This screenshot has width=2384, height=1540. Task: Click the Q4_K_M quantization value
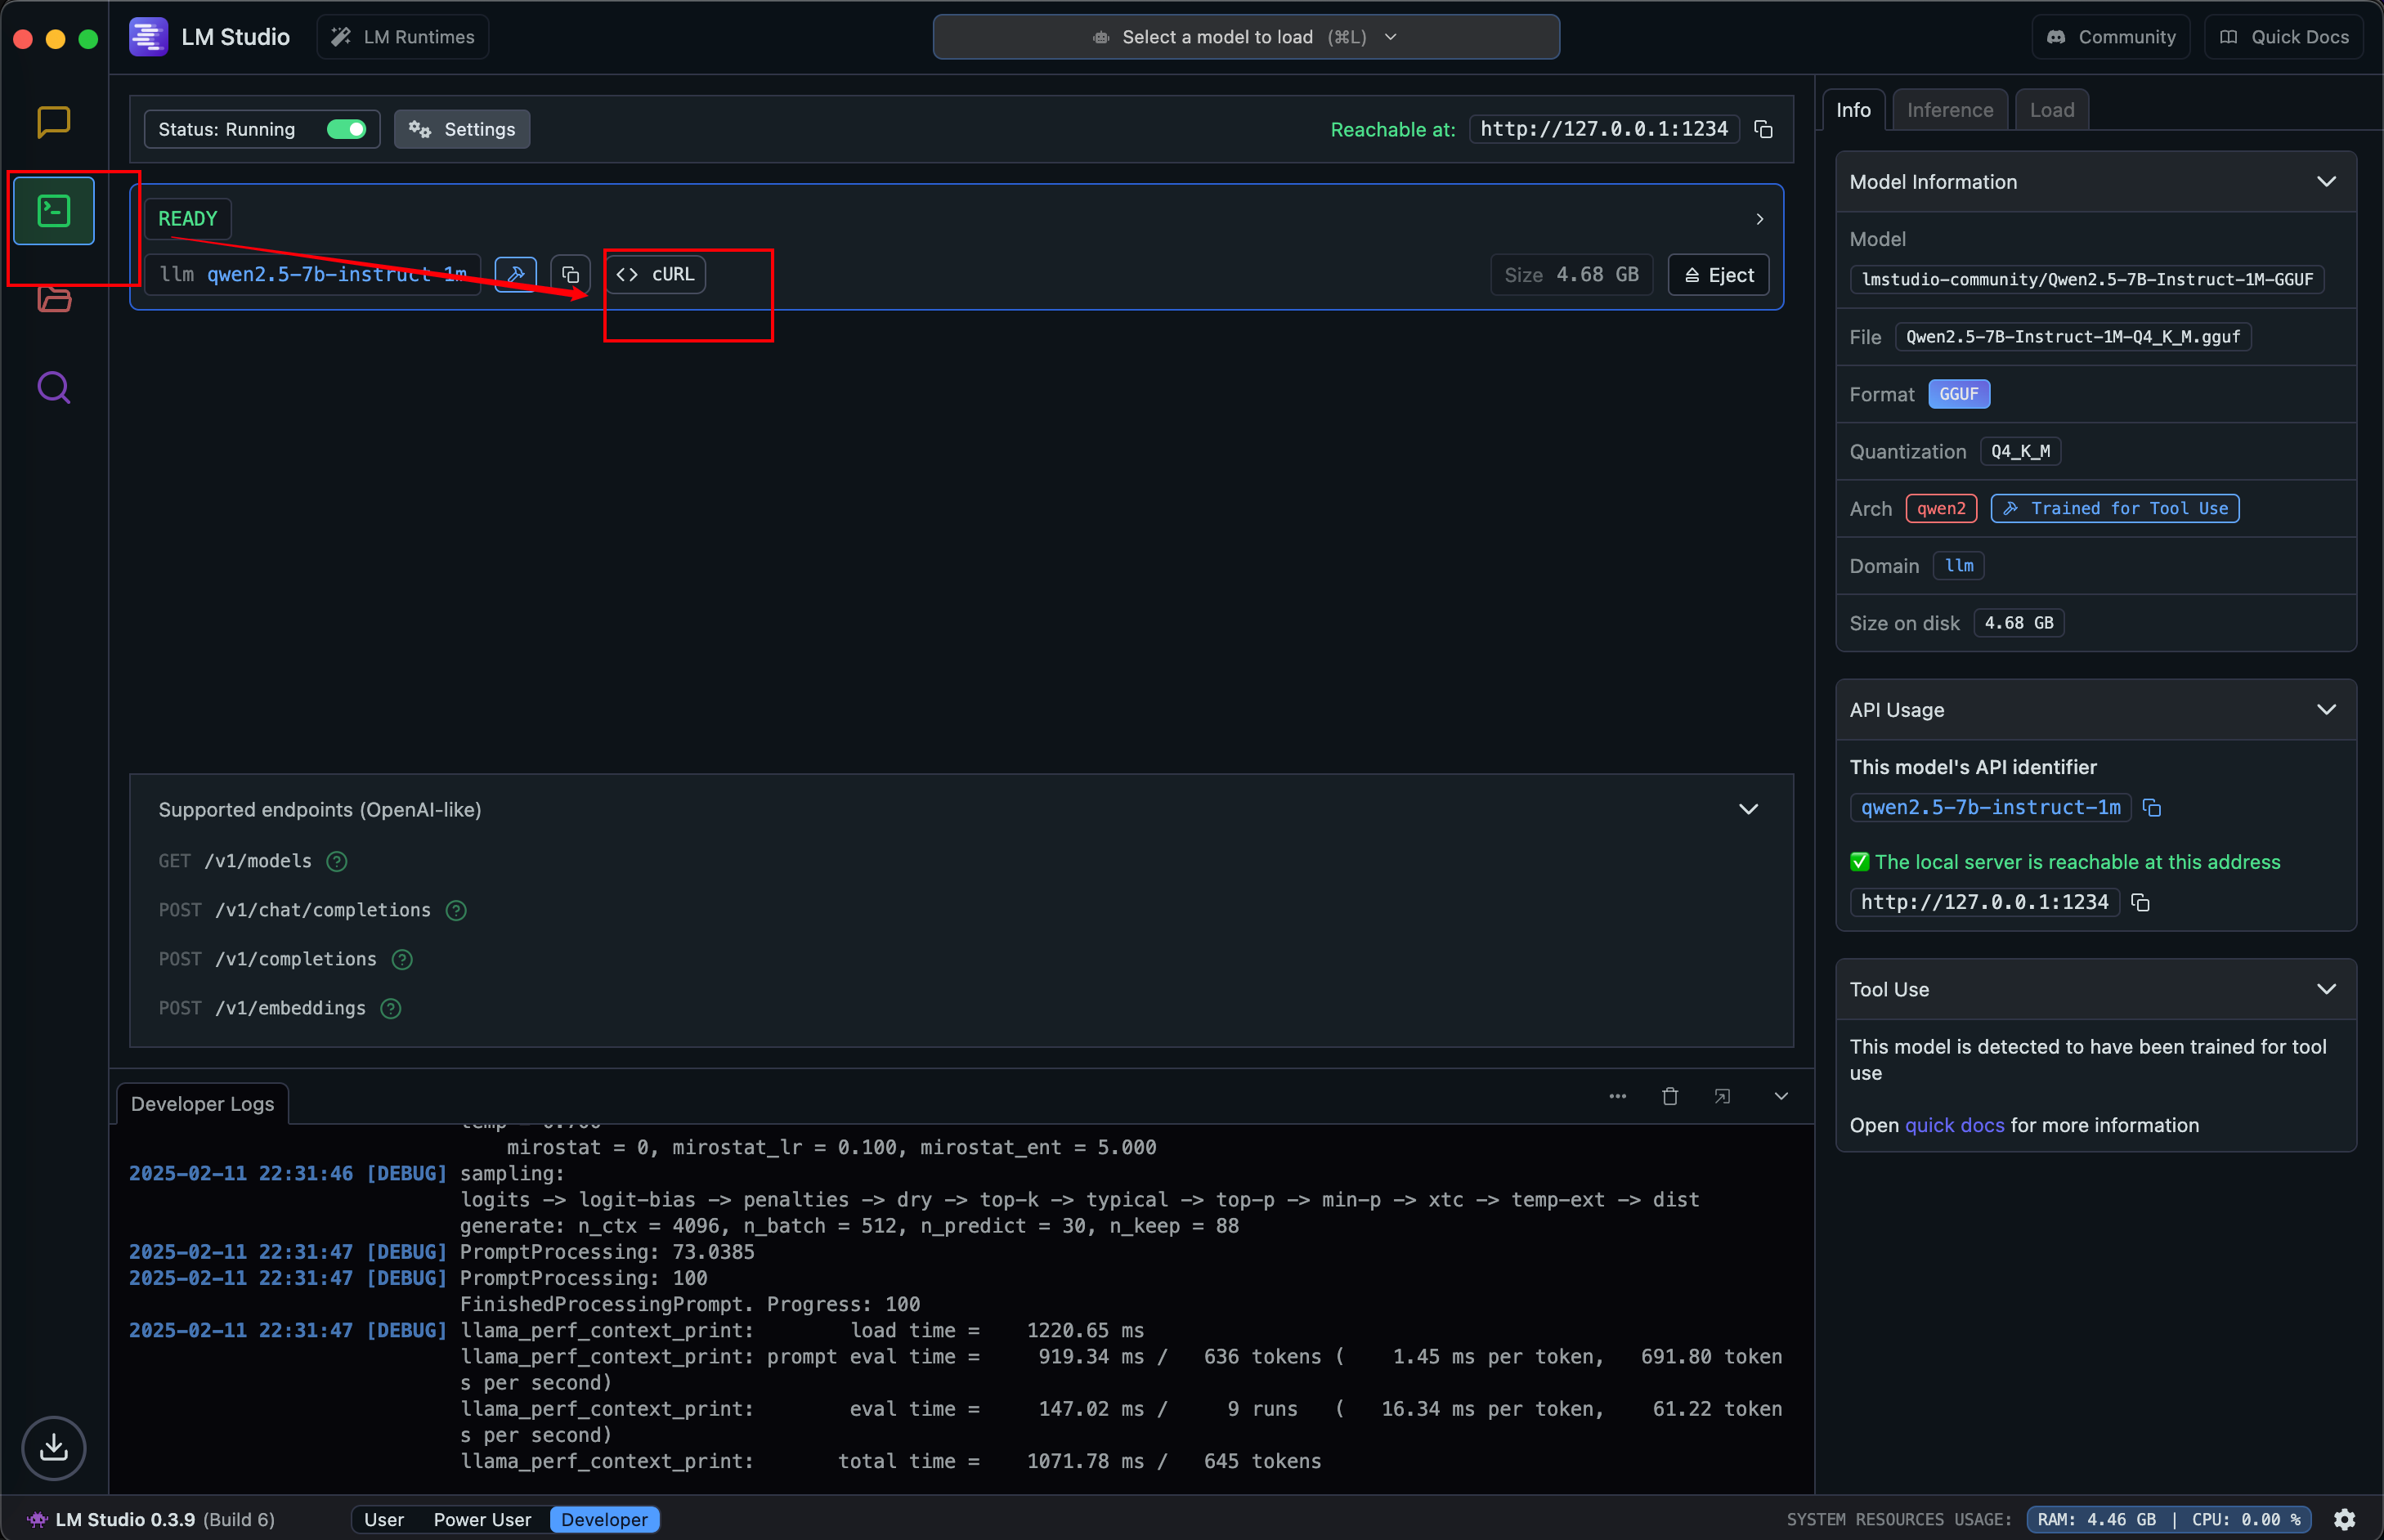click(2019, 451)
